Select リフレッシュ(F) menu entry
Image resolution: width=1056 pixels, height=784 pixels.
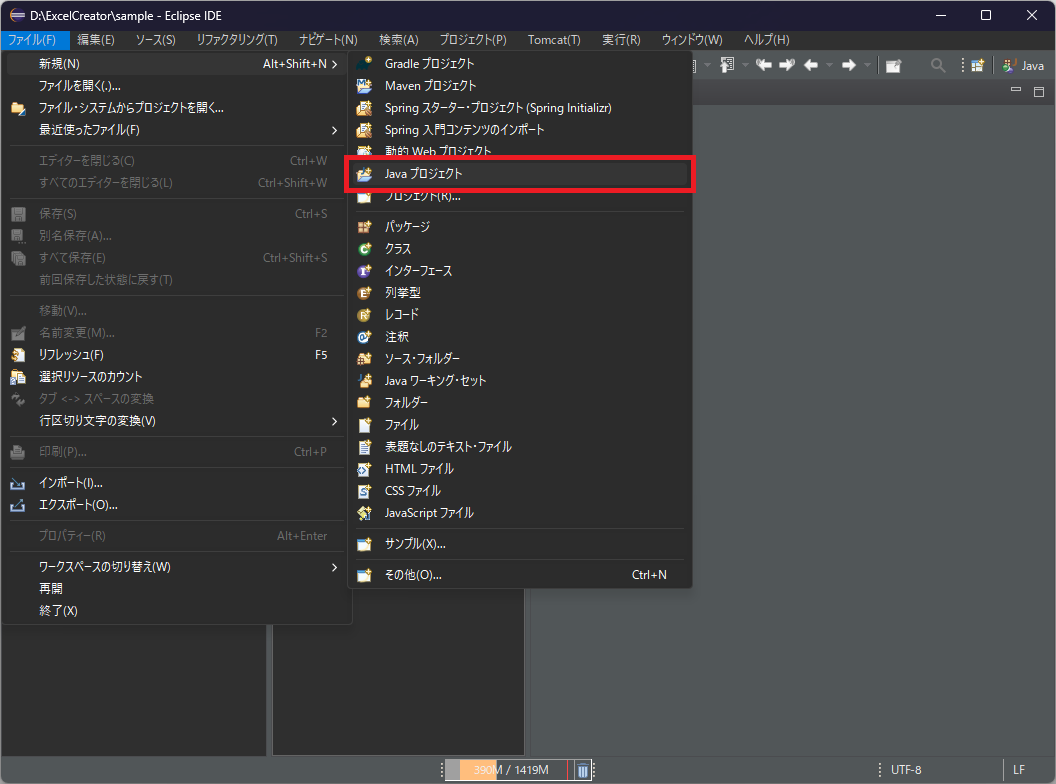pyautogui.click(x=176, y=355)
